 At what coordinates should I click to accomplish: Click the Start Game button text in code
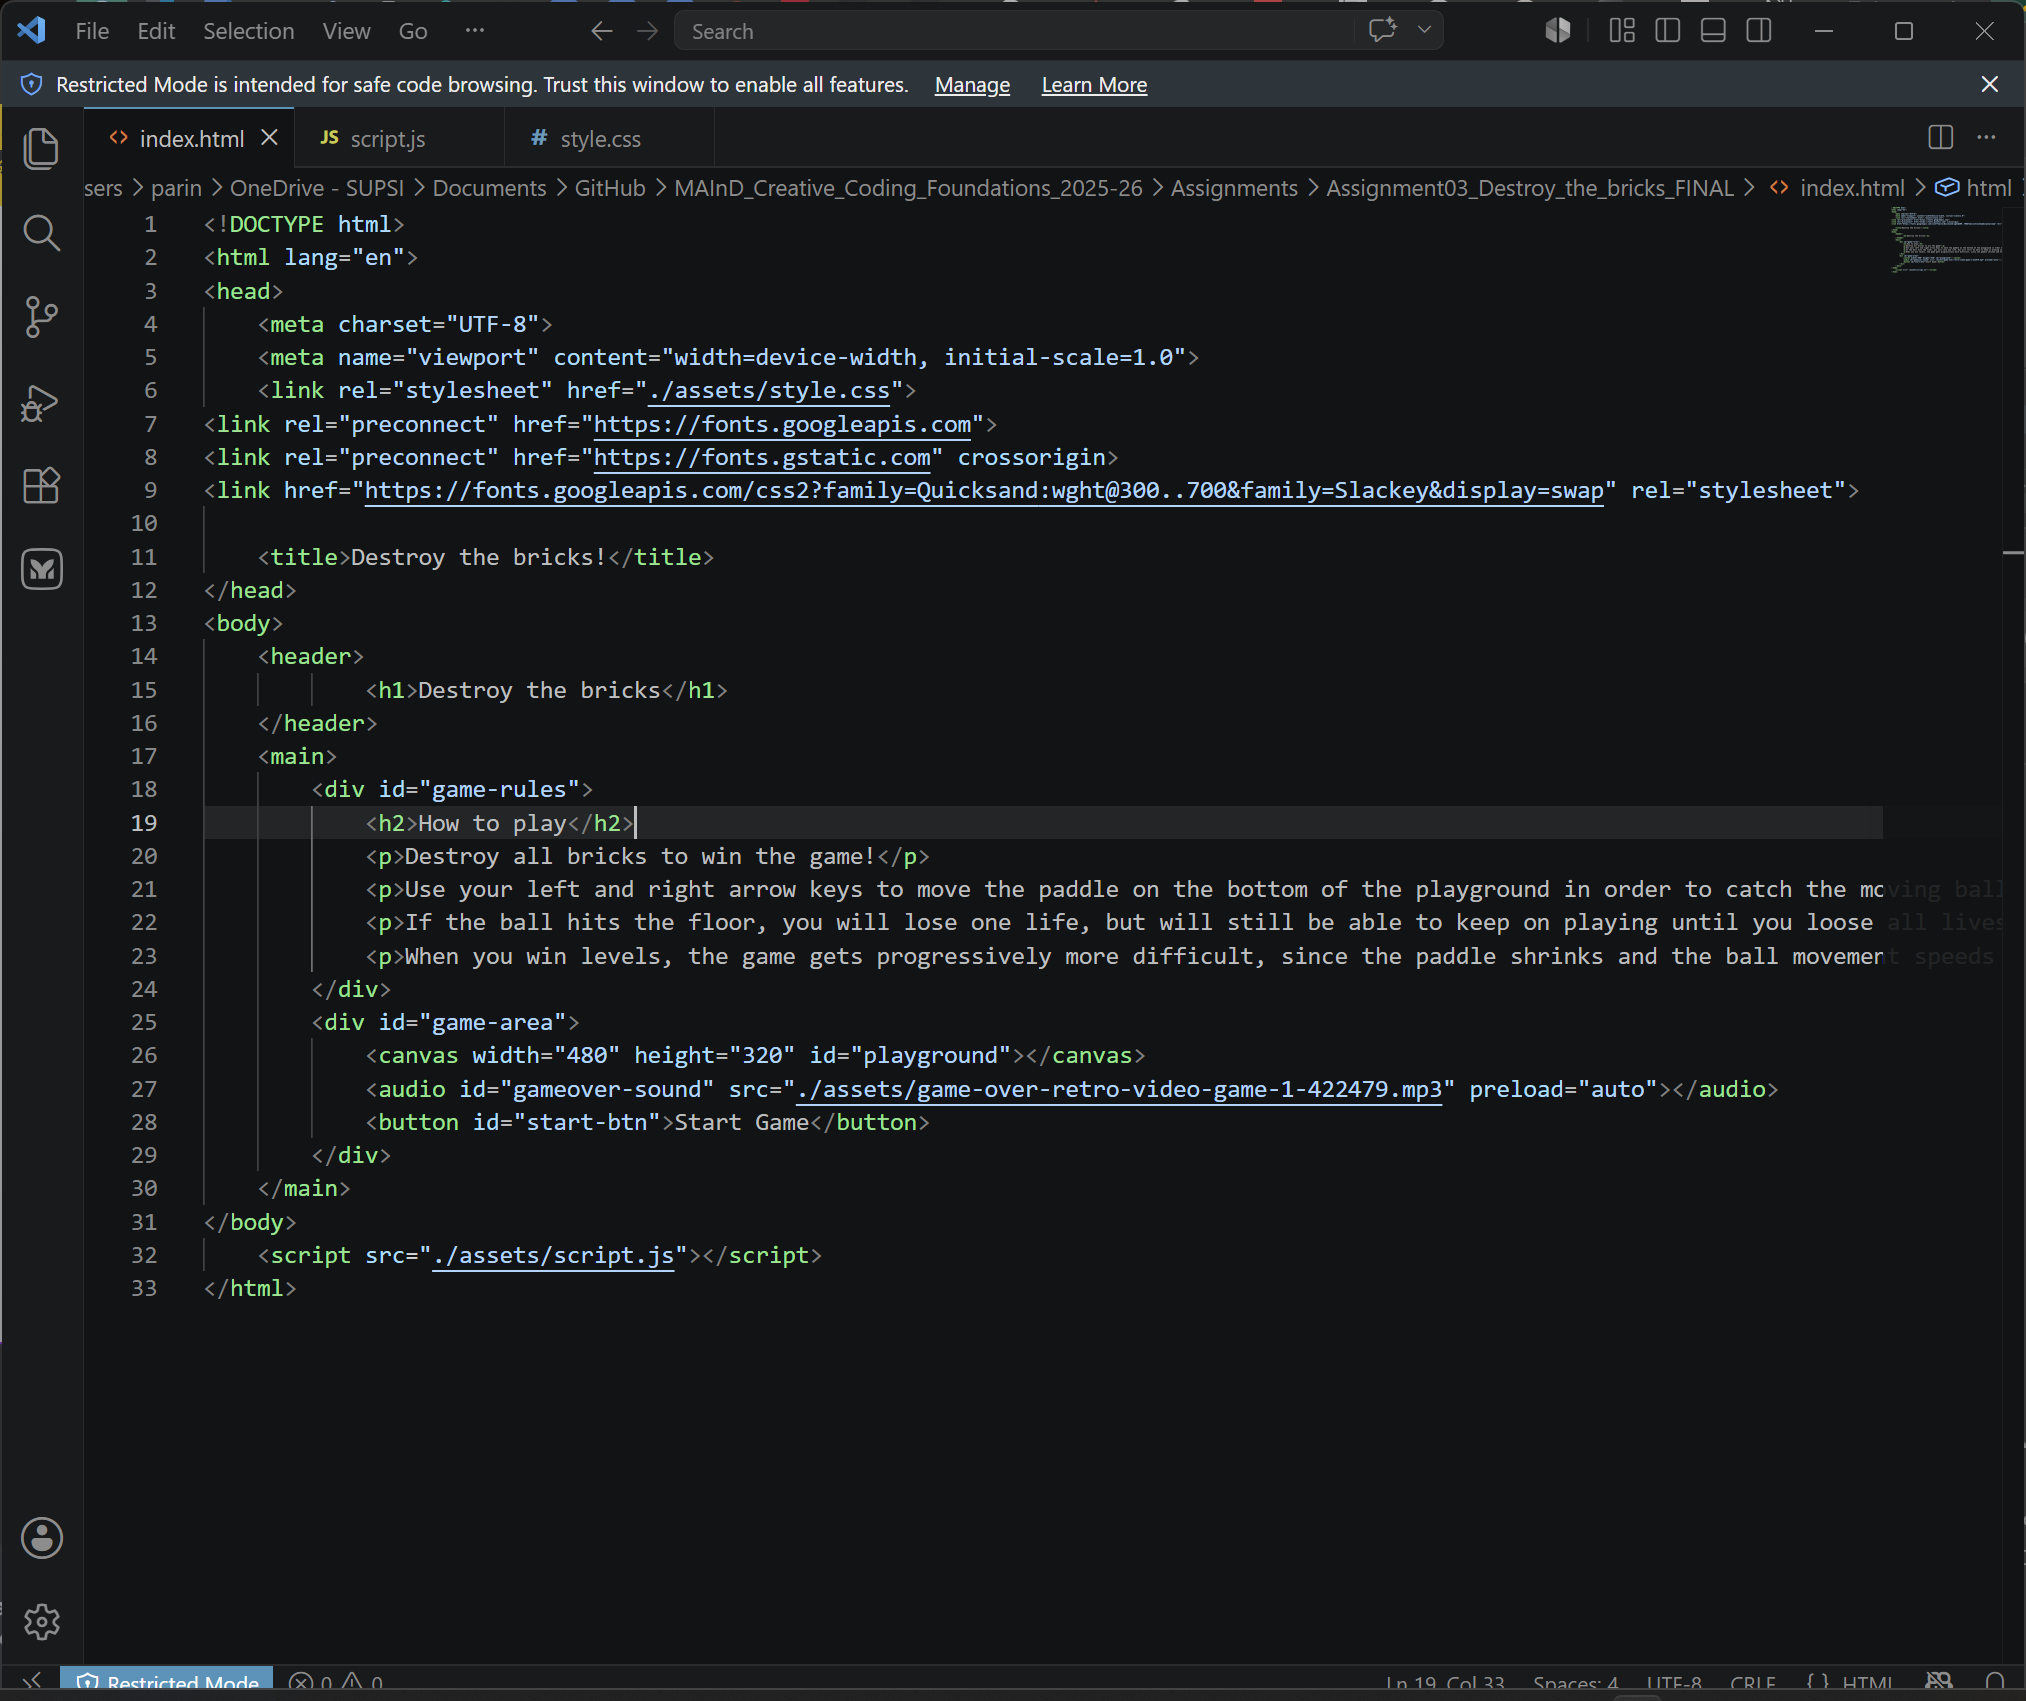coord(741,1122)
